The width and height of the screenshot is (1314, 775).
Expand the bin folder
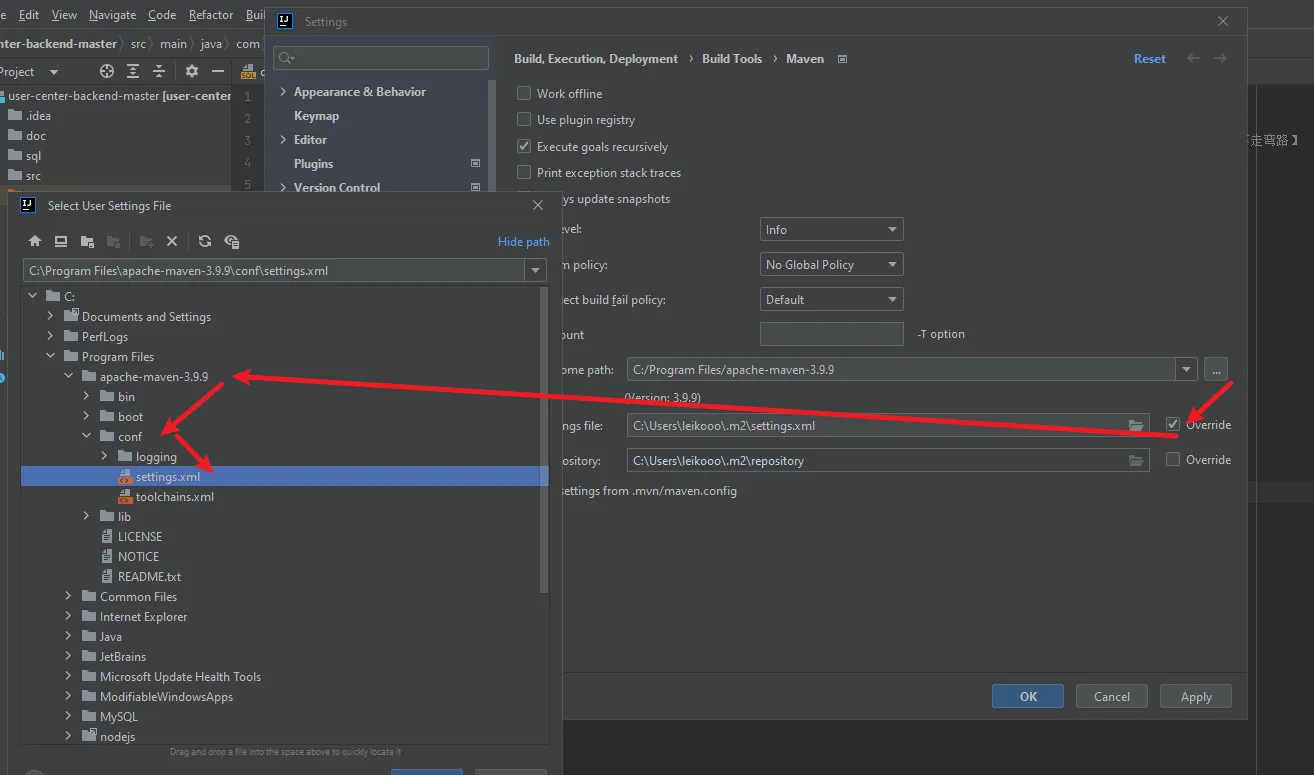tap(86, 397)
